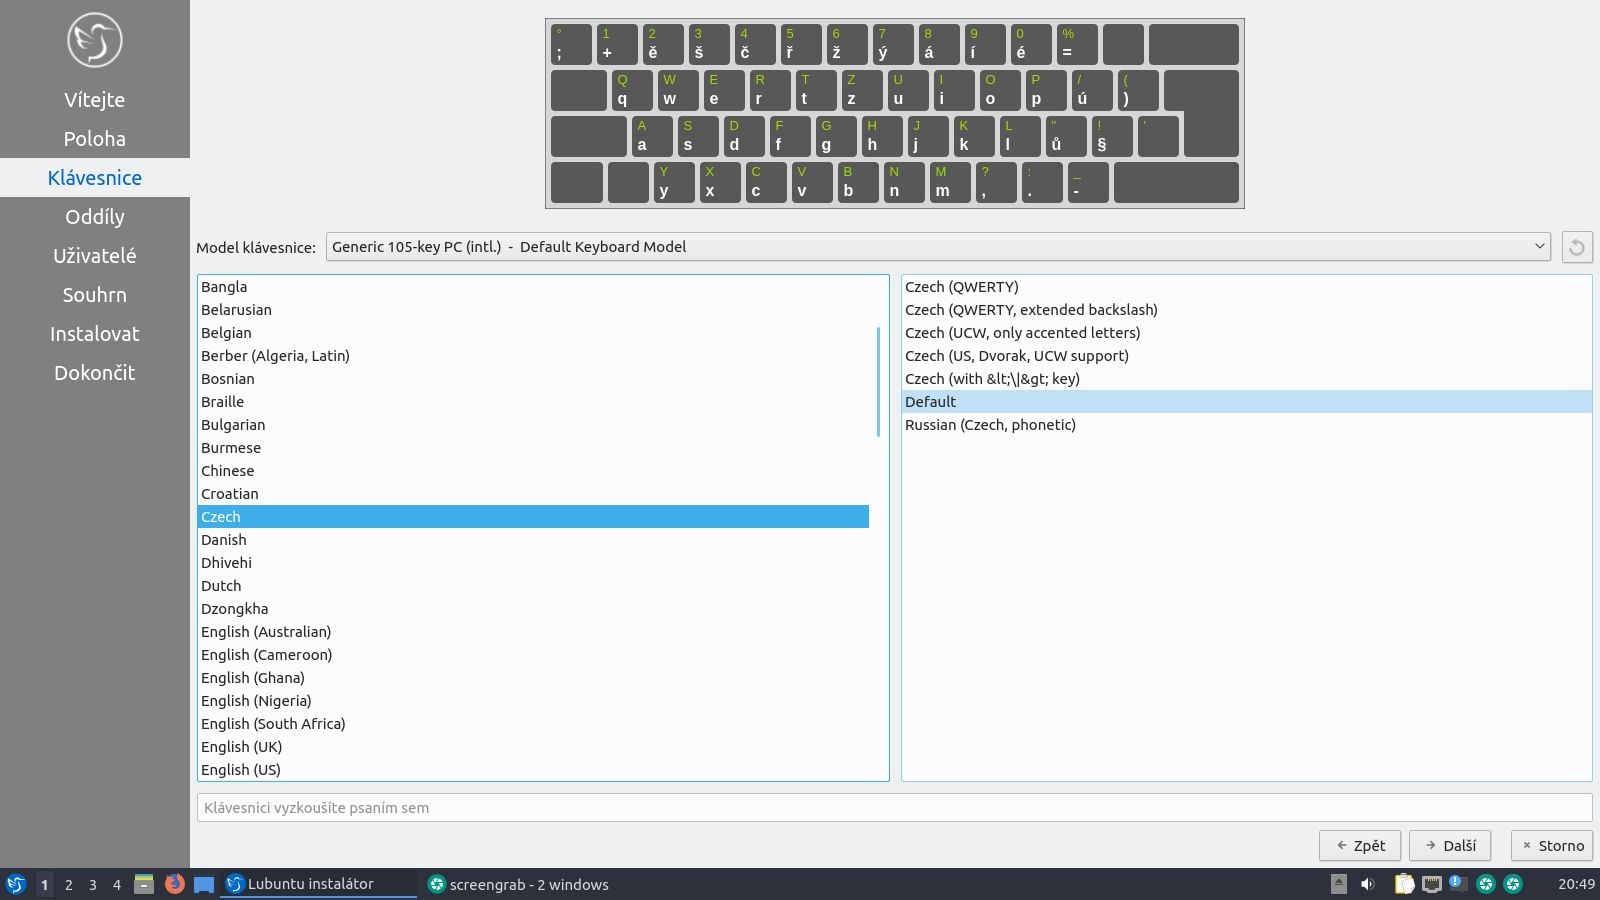The height and width of the screenshot is (900, 1600).
Task: Click the Lubuntu bird logo in the sidebar
Action: (95, 40)
